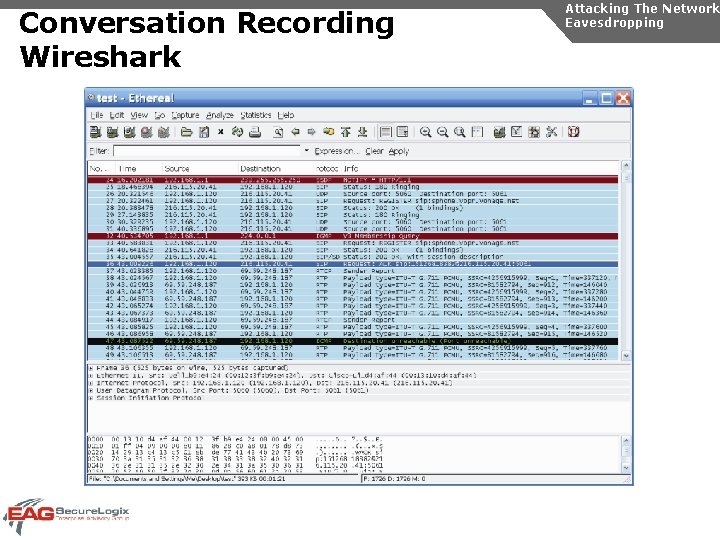Restart the running capture icon
Viewport: 720px width, 540px height.
[163, 132]
